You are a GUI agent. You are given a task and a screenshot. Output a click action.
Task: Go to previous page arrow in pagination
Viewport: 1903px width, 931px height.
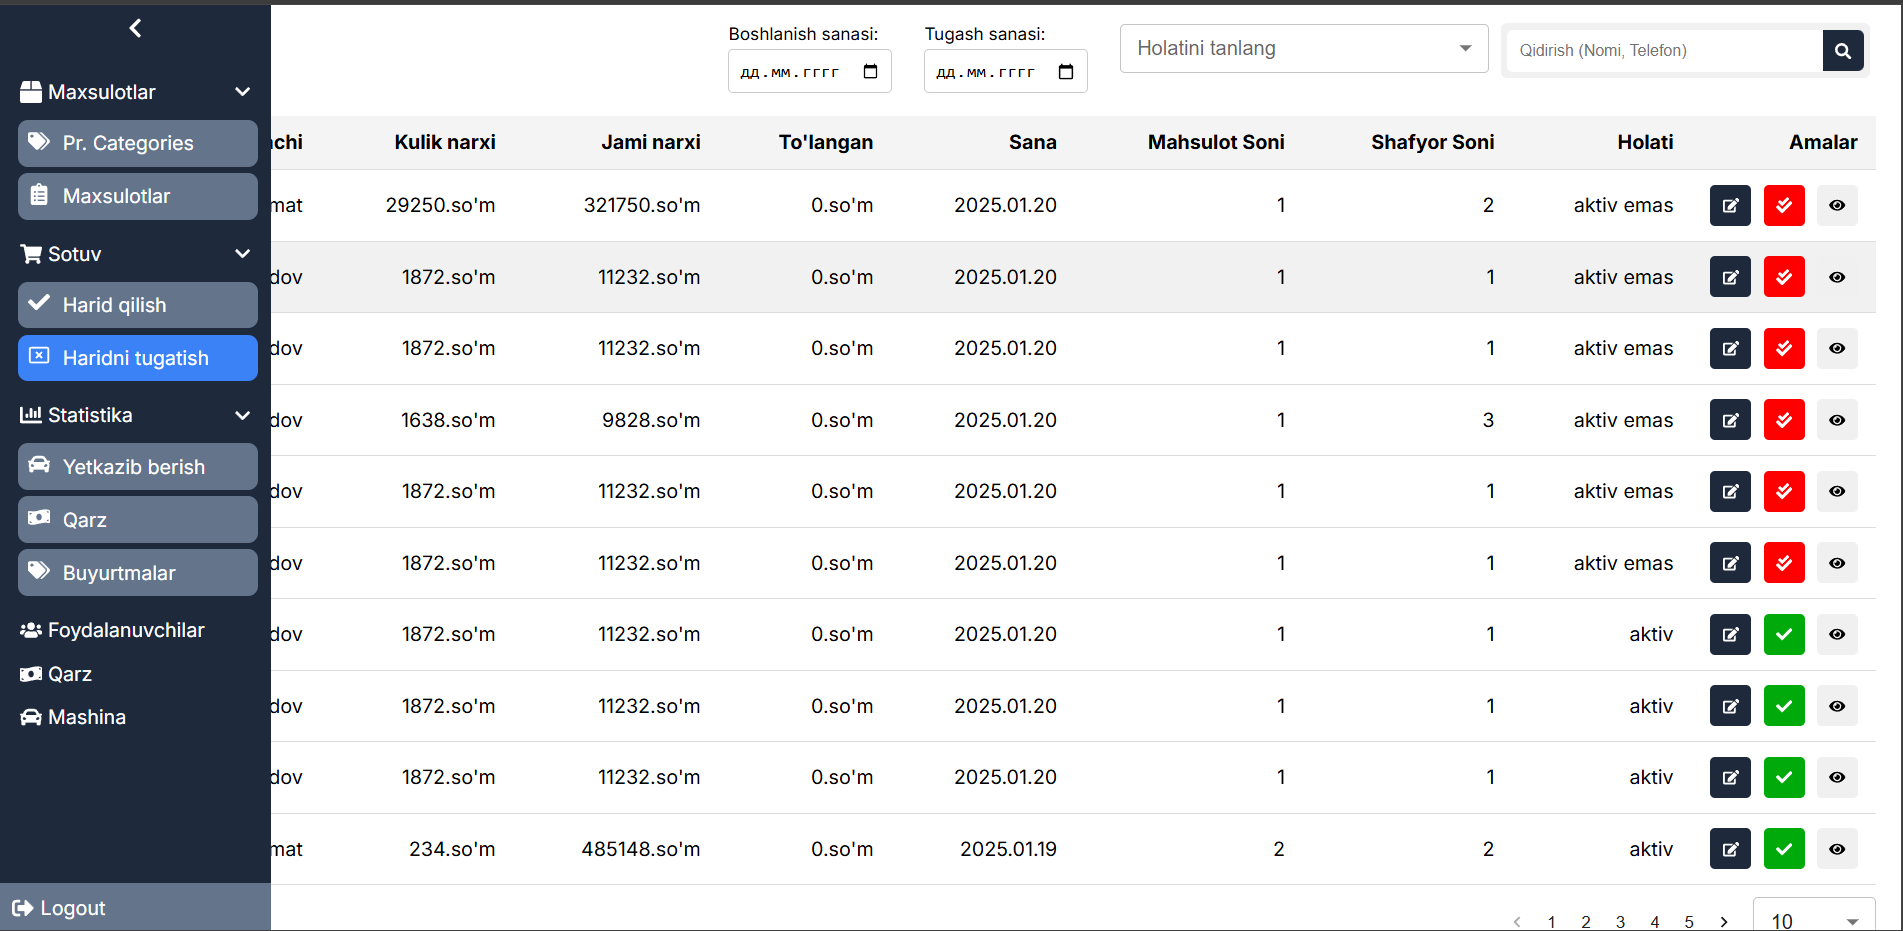[1517, 922]
